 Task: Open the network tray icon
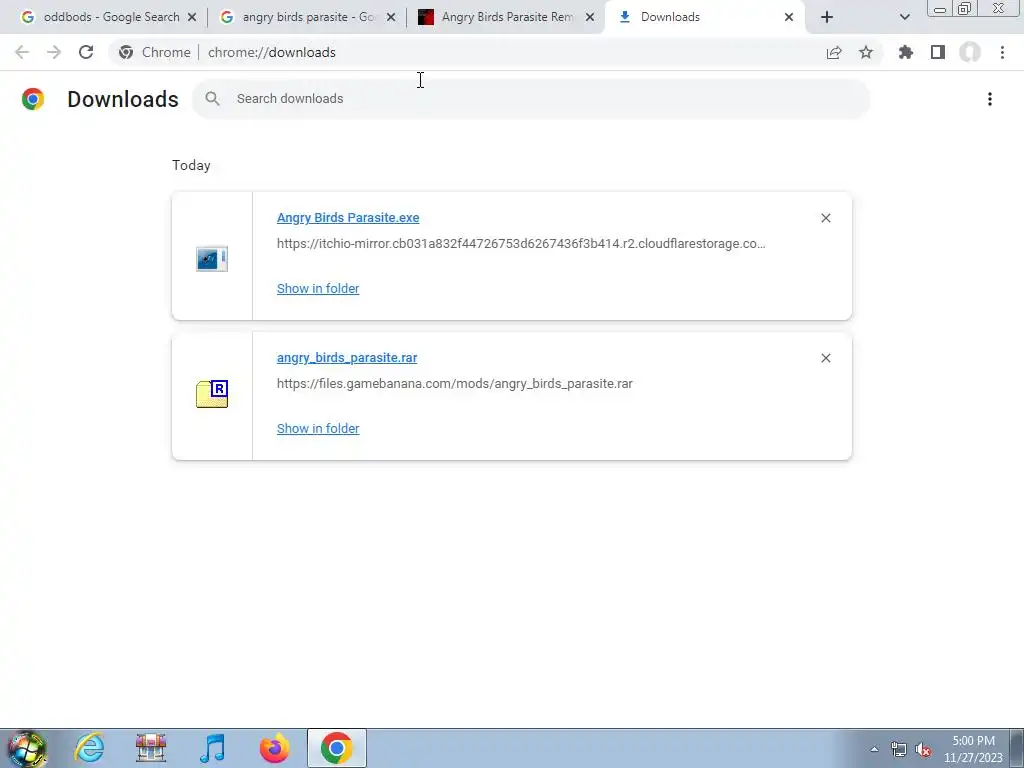(899, 750)
